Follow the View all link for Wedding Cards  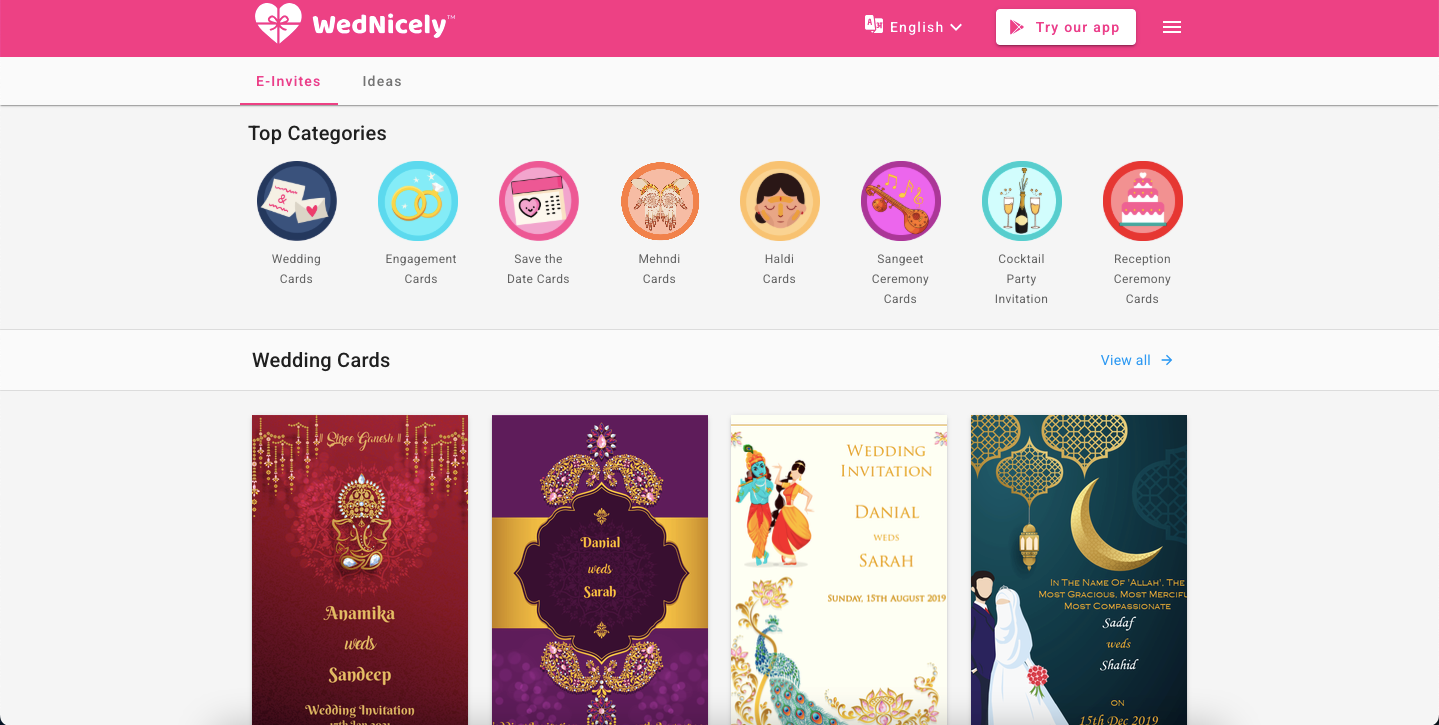coord(1137,360)
